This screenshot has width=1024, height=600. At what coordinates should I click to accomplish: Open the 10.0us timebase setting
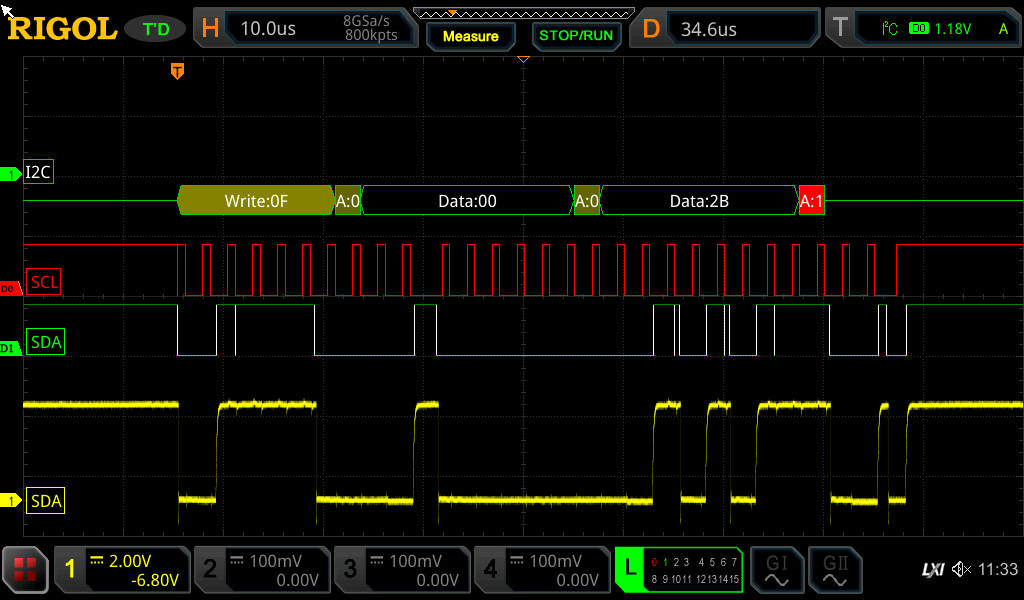268,29
